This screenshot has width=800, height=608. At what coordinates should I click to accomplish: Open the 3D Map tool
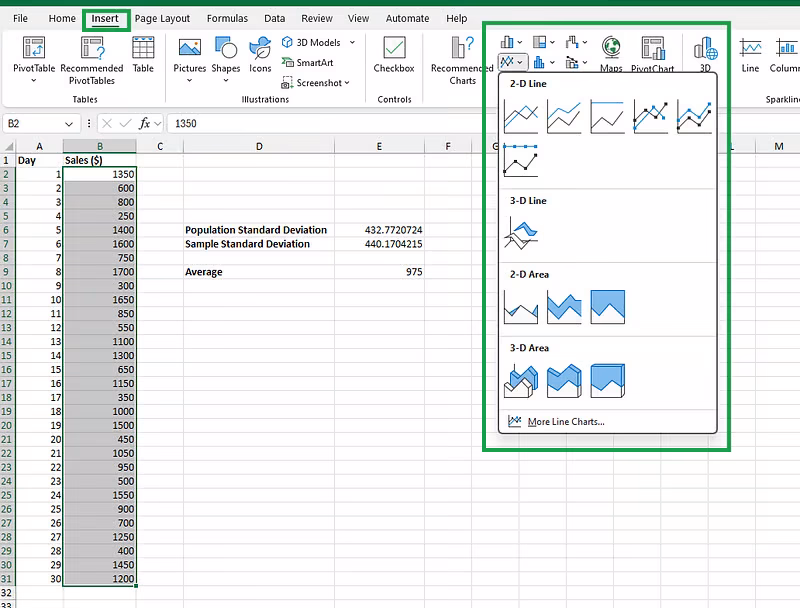[706, 48]
